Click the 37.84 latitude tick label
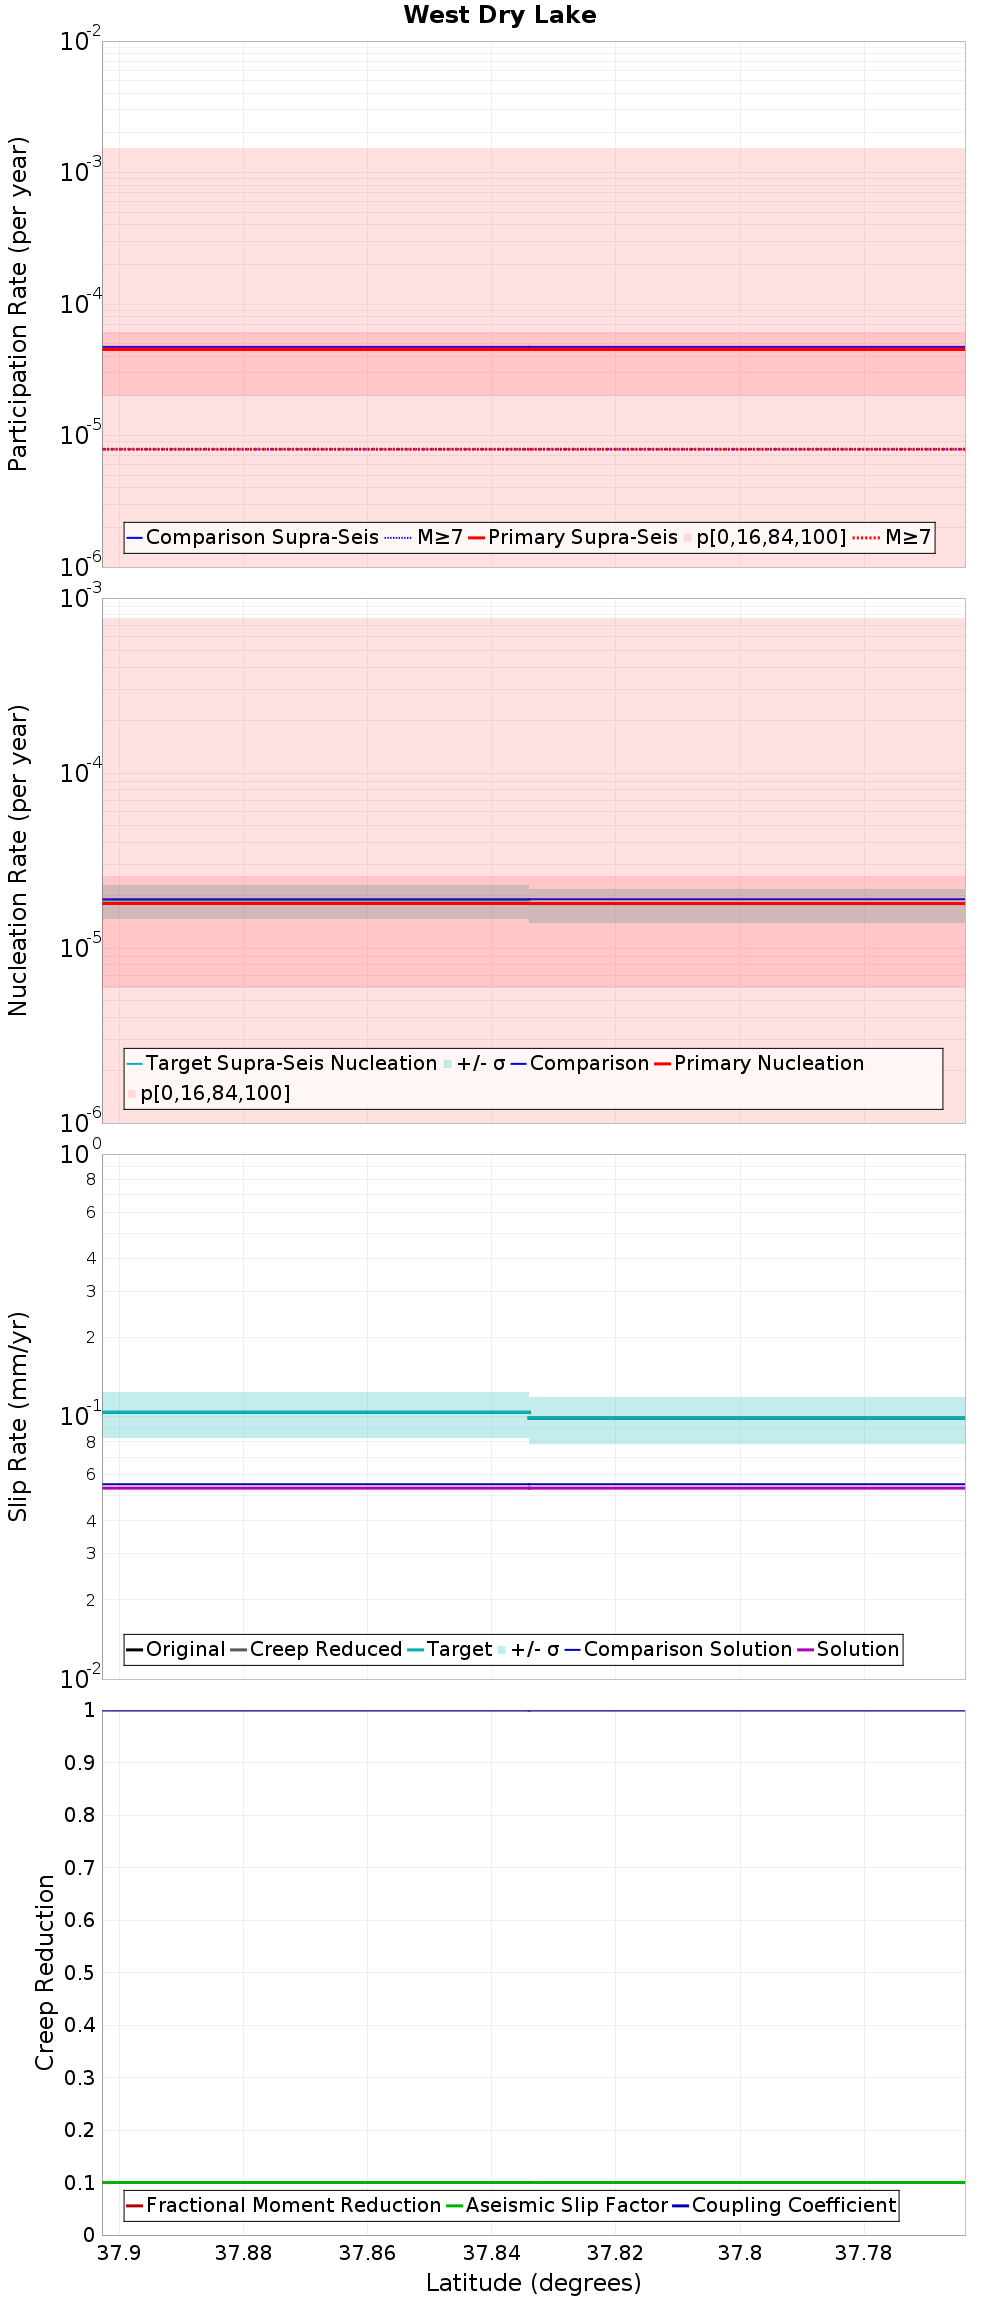This screenshot has width=1000, height=2300. [491, 2253]
